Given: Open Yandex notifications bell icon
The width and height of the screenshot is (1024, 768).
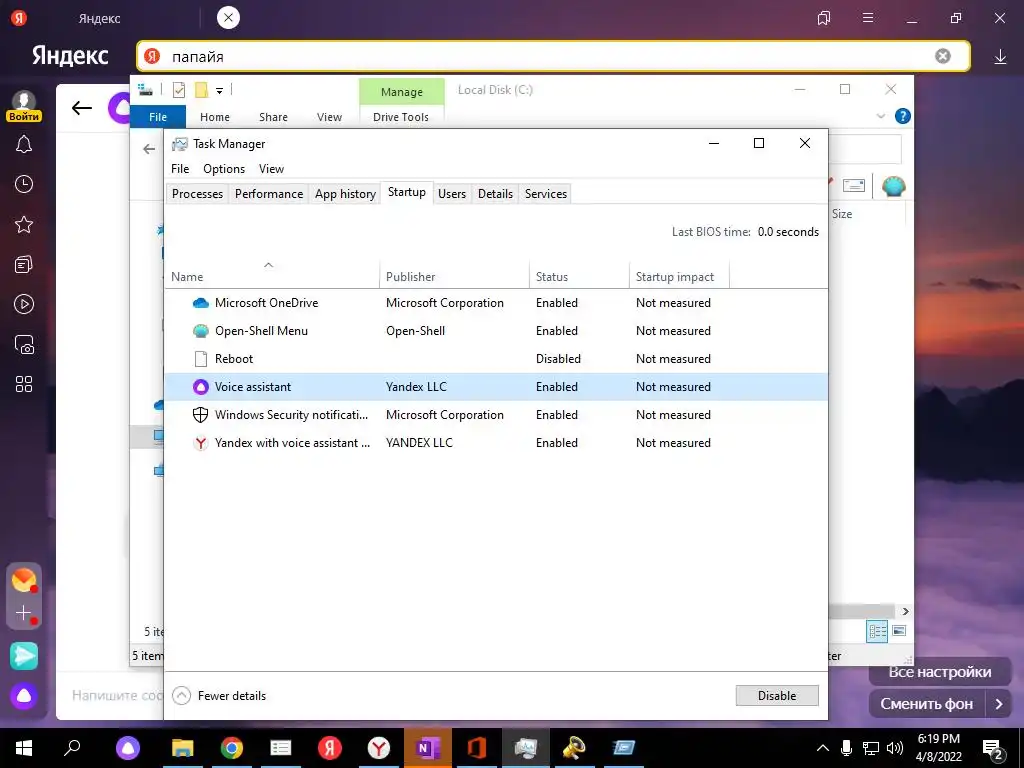Looking at the screenshot, I should pyautogui.click(x=24, y=144).
